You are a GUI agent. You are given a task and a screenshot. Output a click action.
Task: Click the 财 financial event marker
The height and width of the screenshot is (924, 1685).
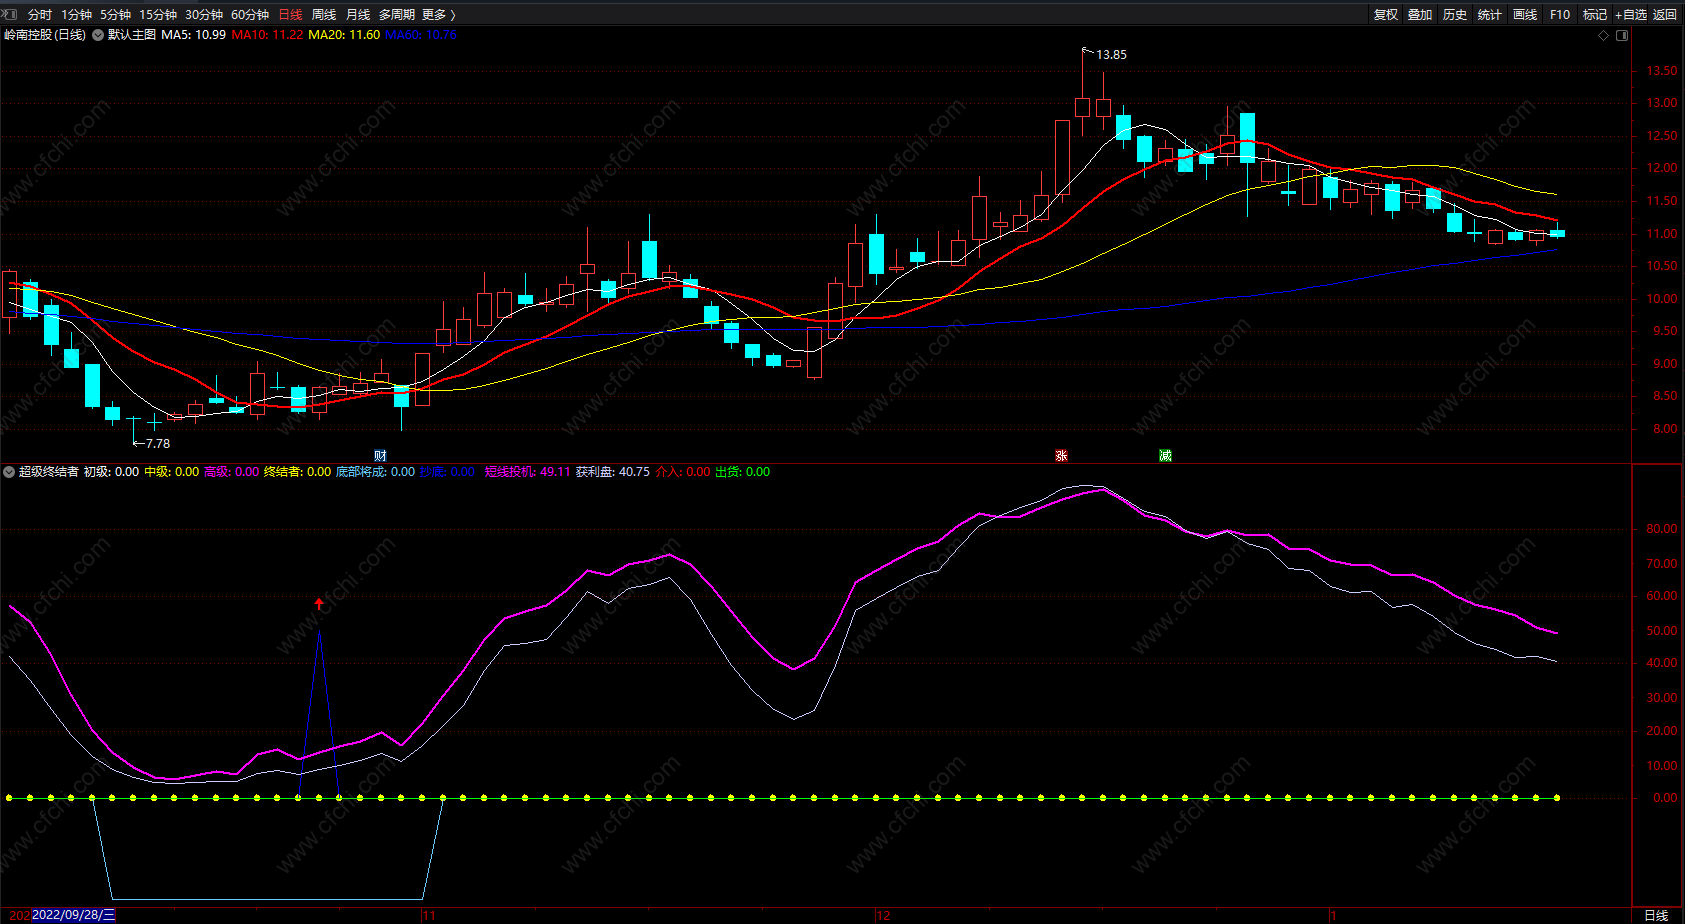pos(380,456)
